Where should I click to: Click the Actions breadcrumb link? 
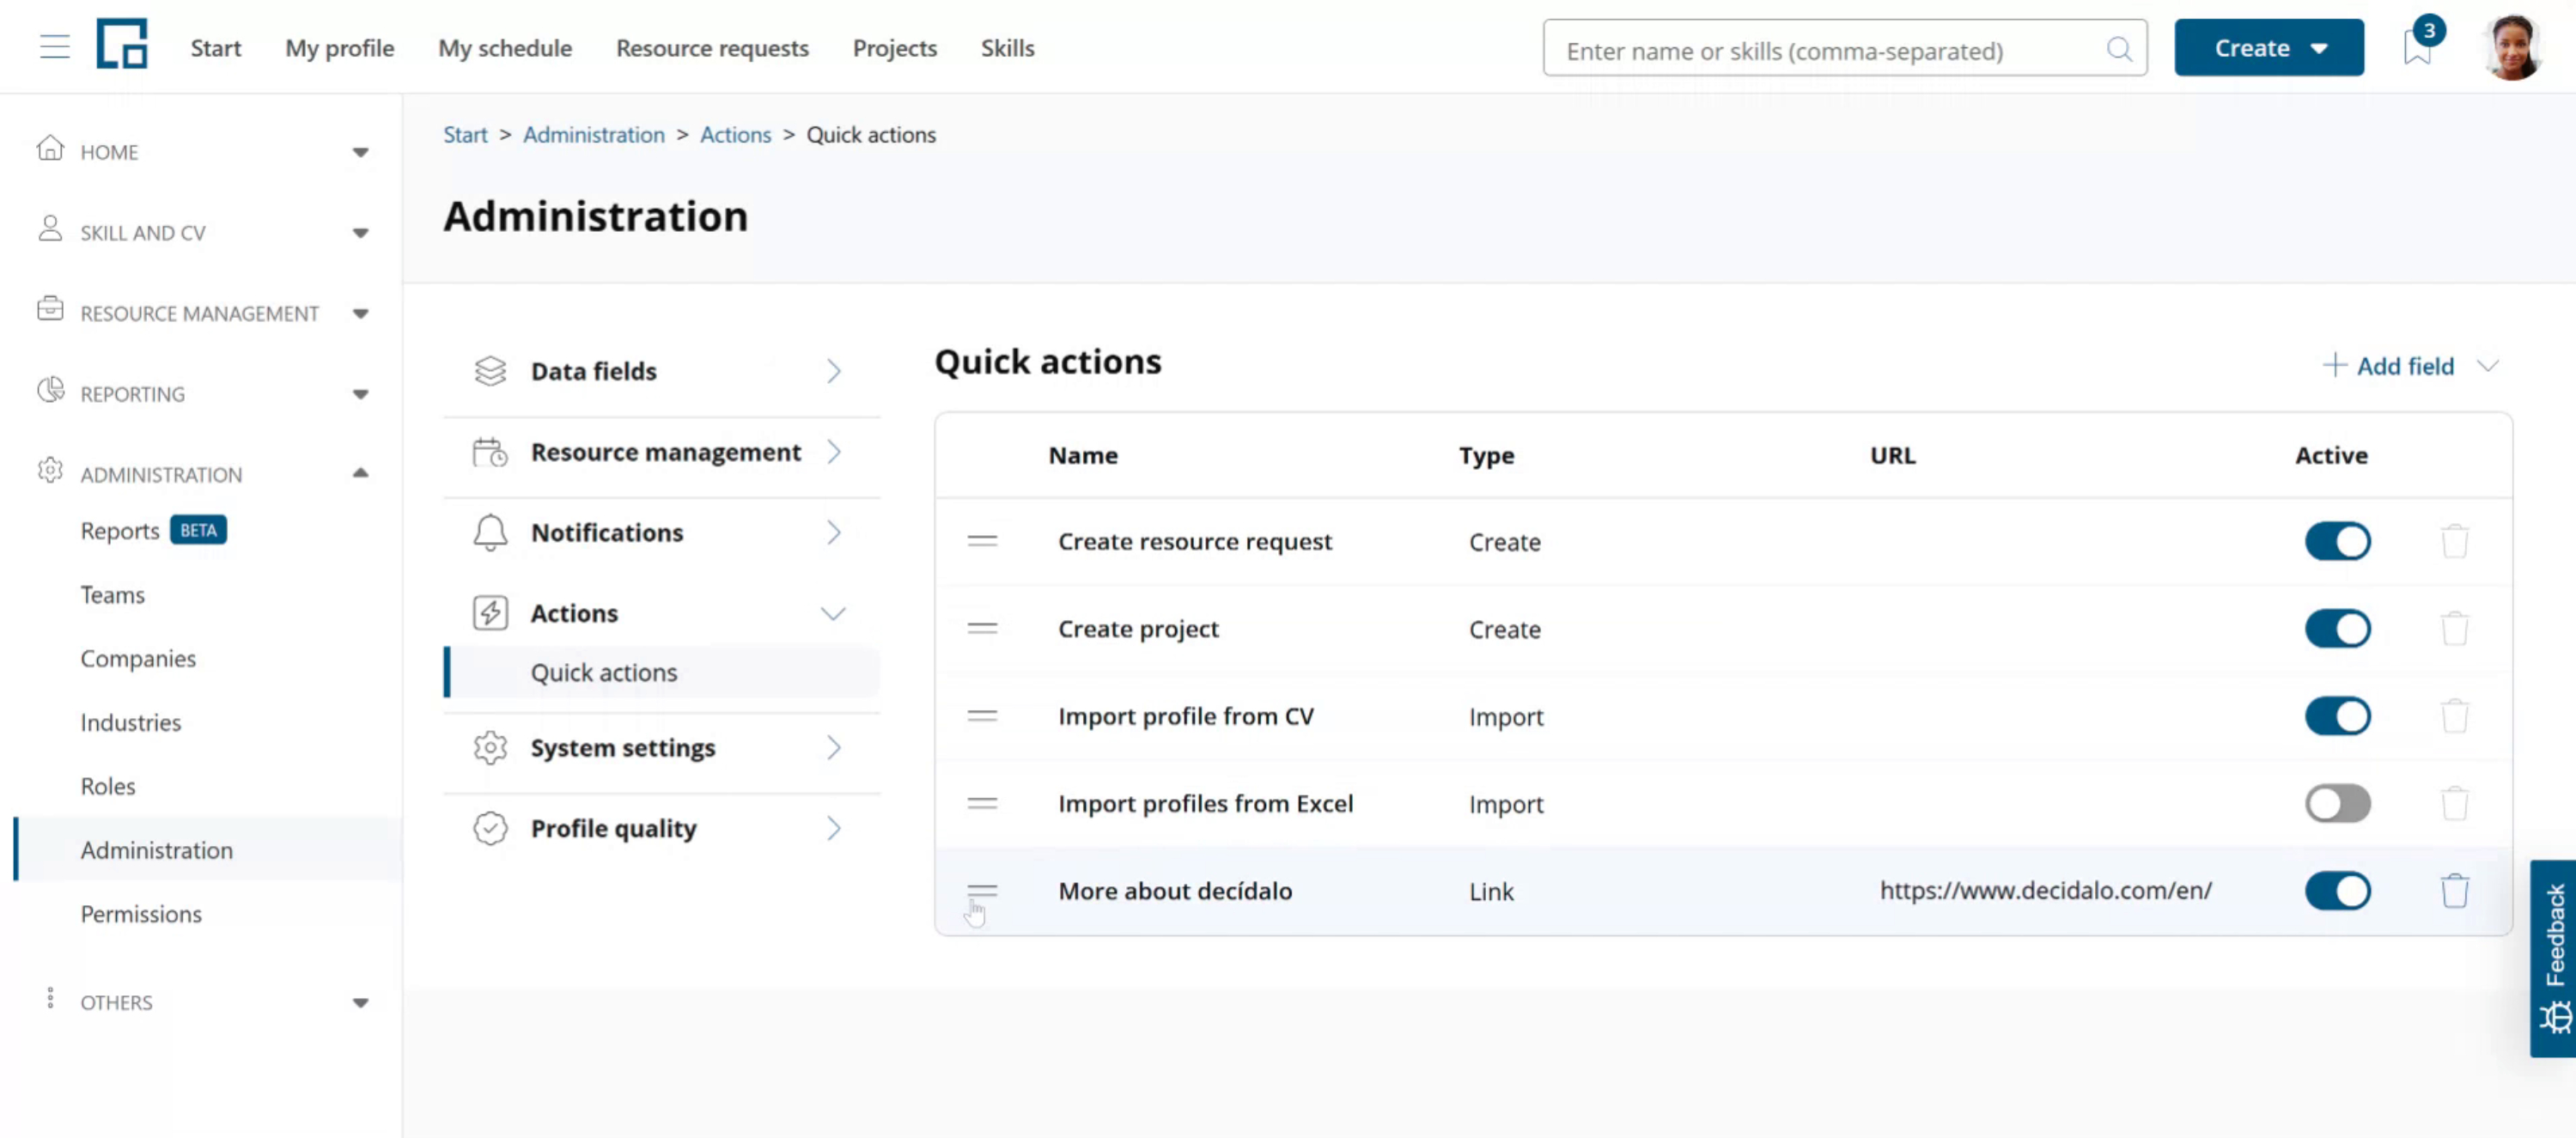[735, 134]
